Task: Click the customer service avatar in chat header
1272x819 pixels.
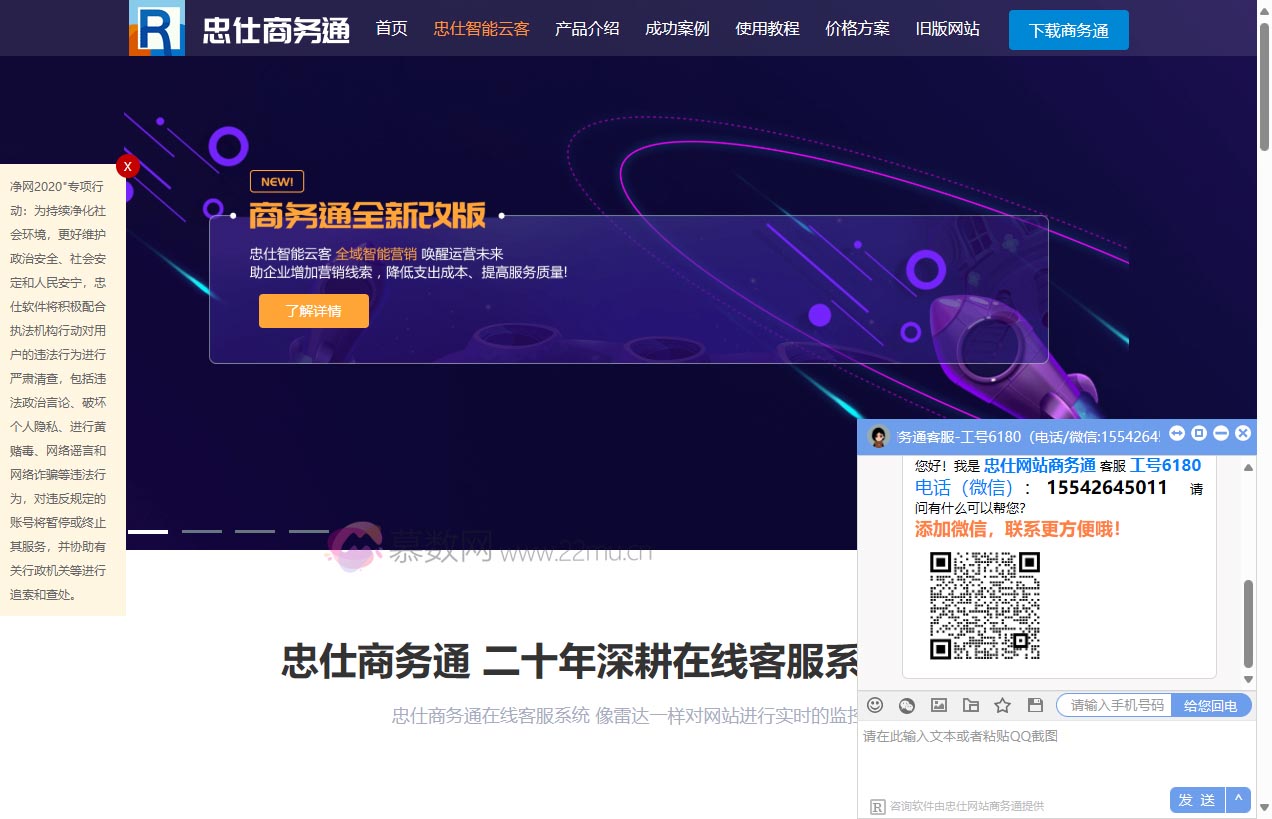Action: tap(878, 435)
